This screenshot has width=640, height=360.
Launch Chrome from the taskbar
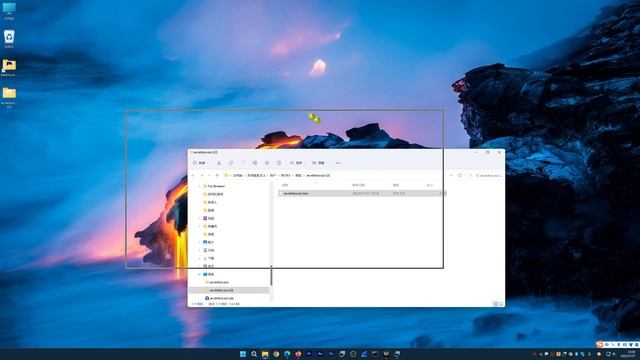point(276,354)
